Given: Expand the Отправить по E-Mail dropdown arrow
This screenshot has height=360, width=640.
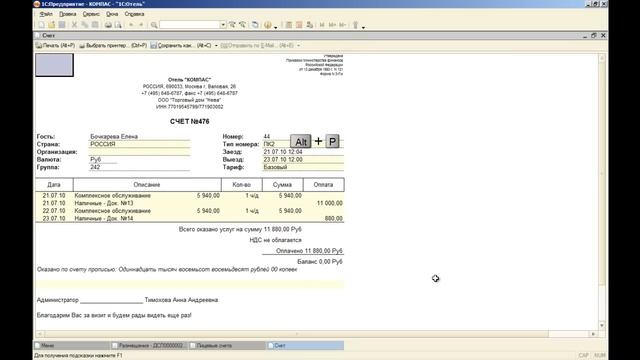Looking at the screenshot, I should 298,46.
